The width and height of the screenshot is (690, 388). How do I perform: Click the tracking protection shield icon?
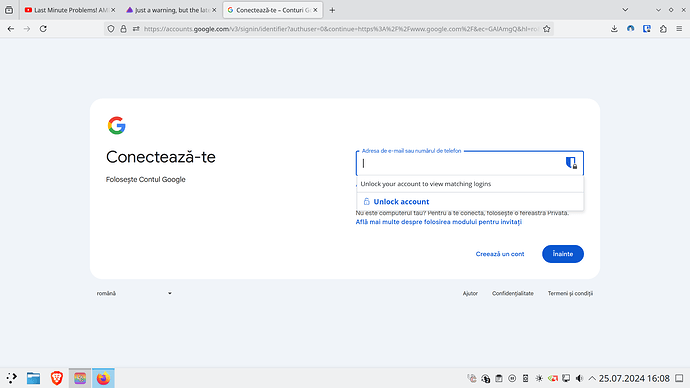[111, 29]
